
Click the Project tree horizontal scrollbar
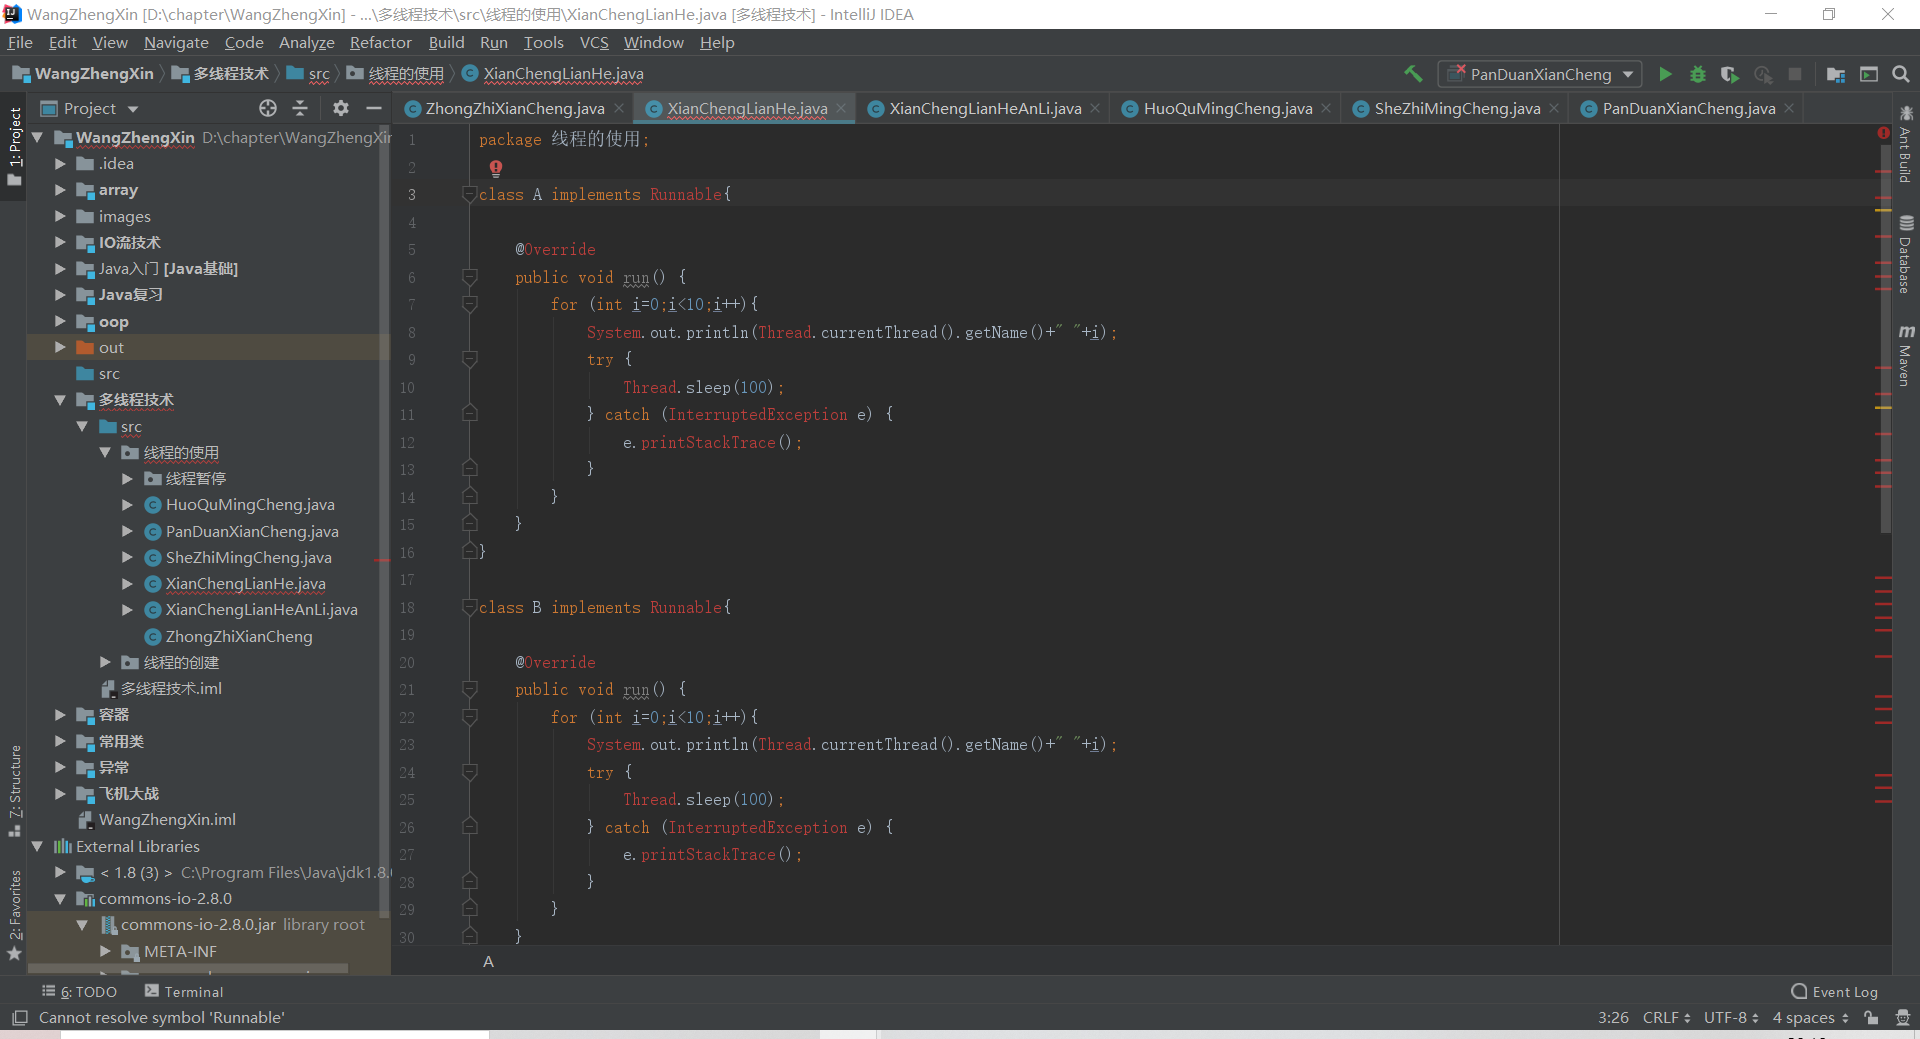click(188, 969)
